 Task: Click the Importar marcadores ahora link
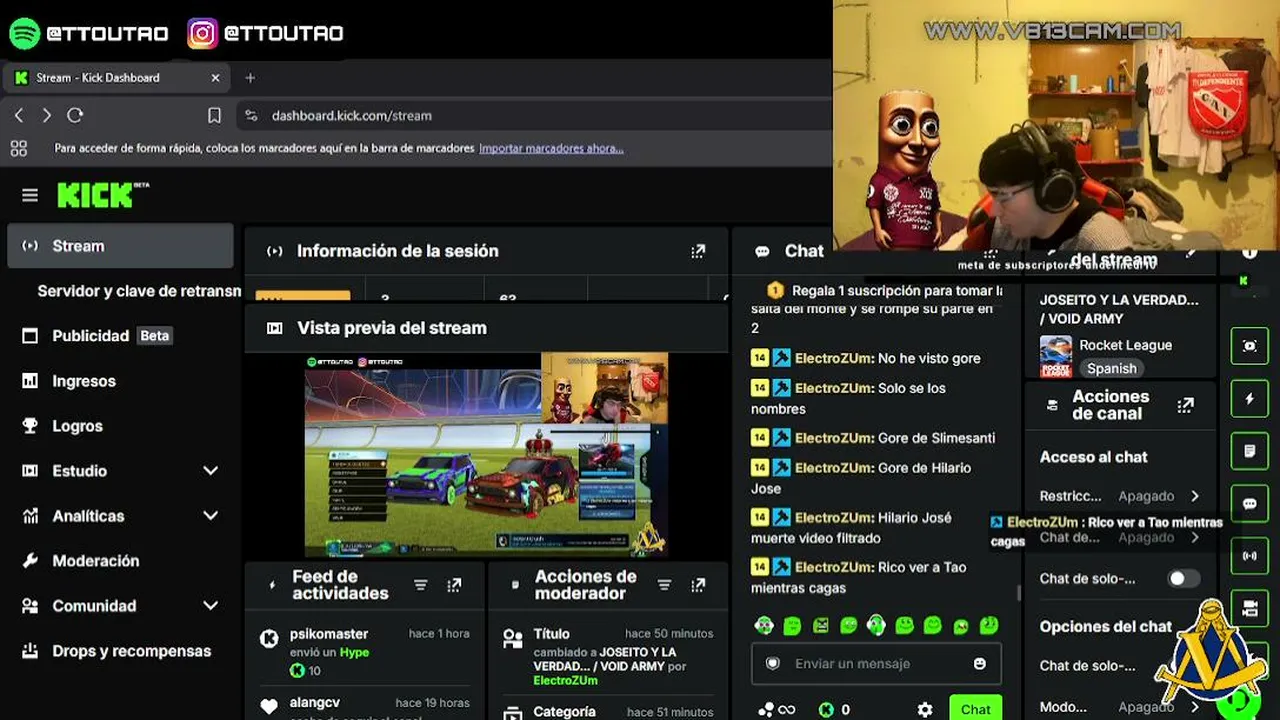tap(551, 148)
